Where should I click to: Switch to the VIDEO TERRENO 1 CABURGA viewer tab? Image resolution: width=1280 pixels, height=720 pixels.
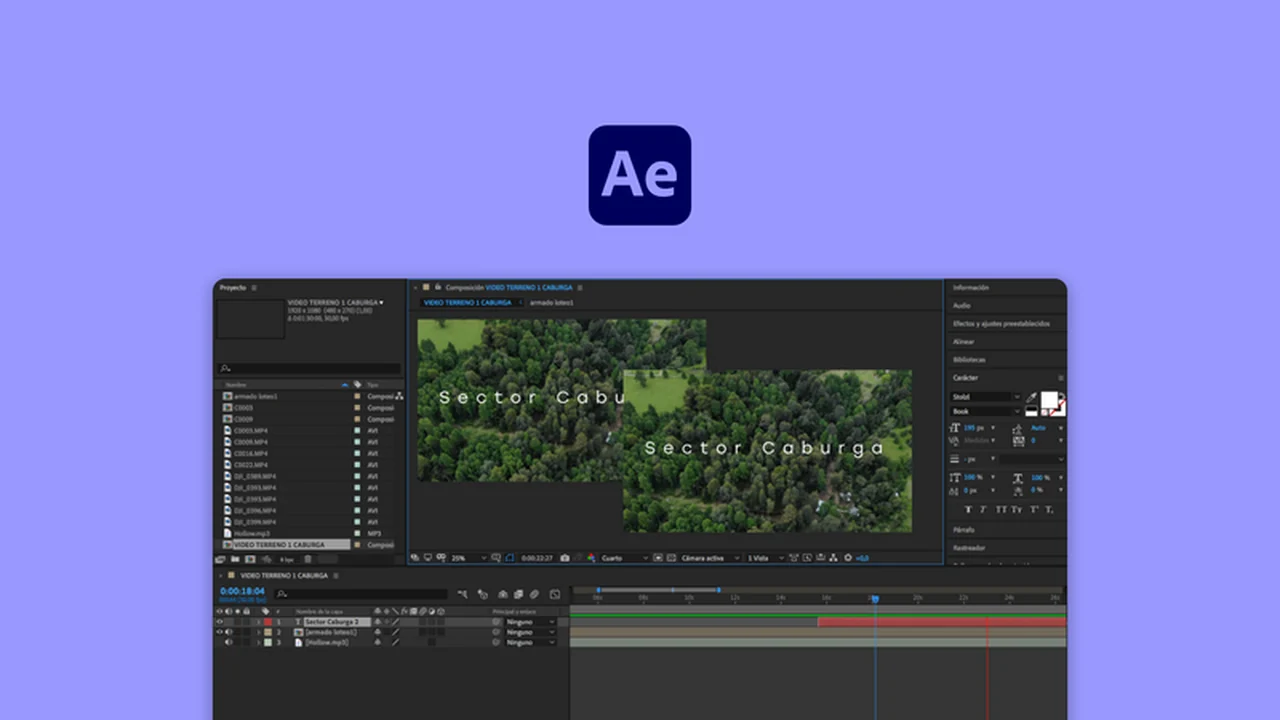(467, 302)
